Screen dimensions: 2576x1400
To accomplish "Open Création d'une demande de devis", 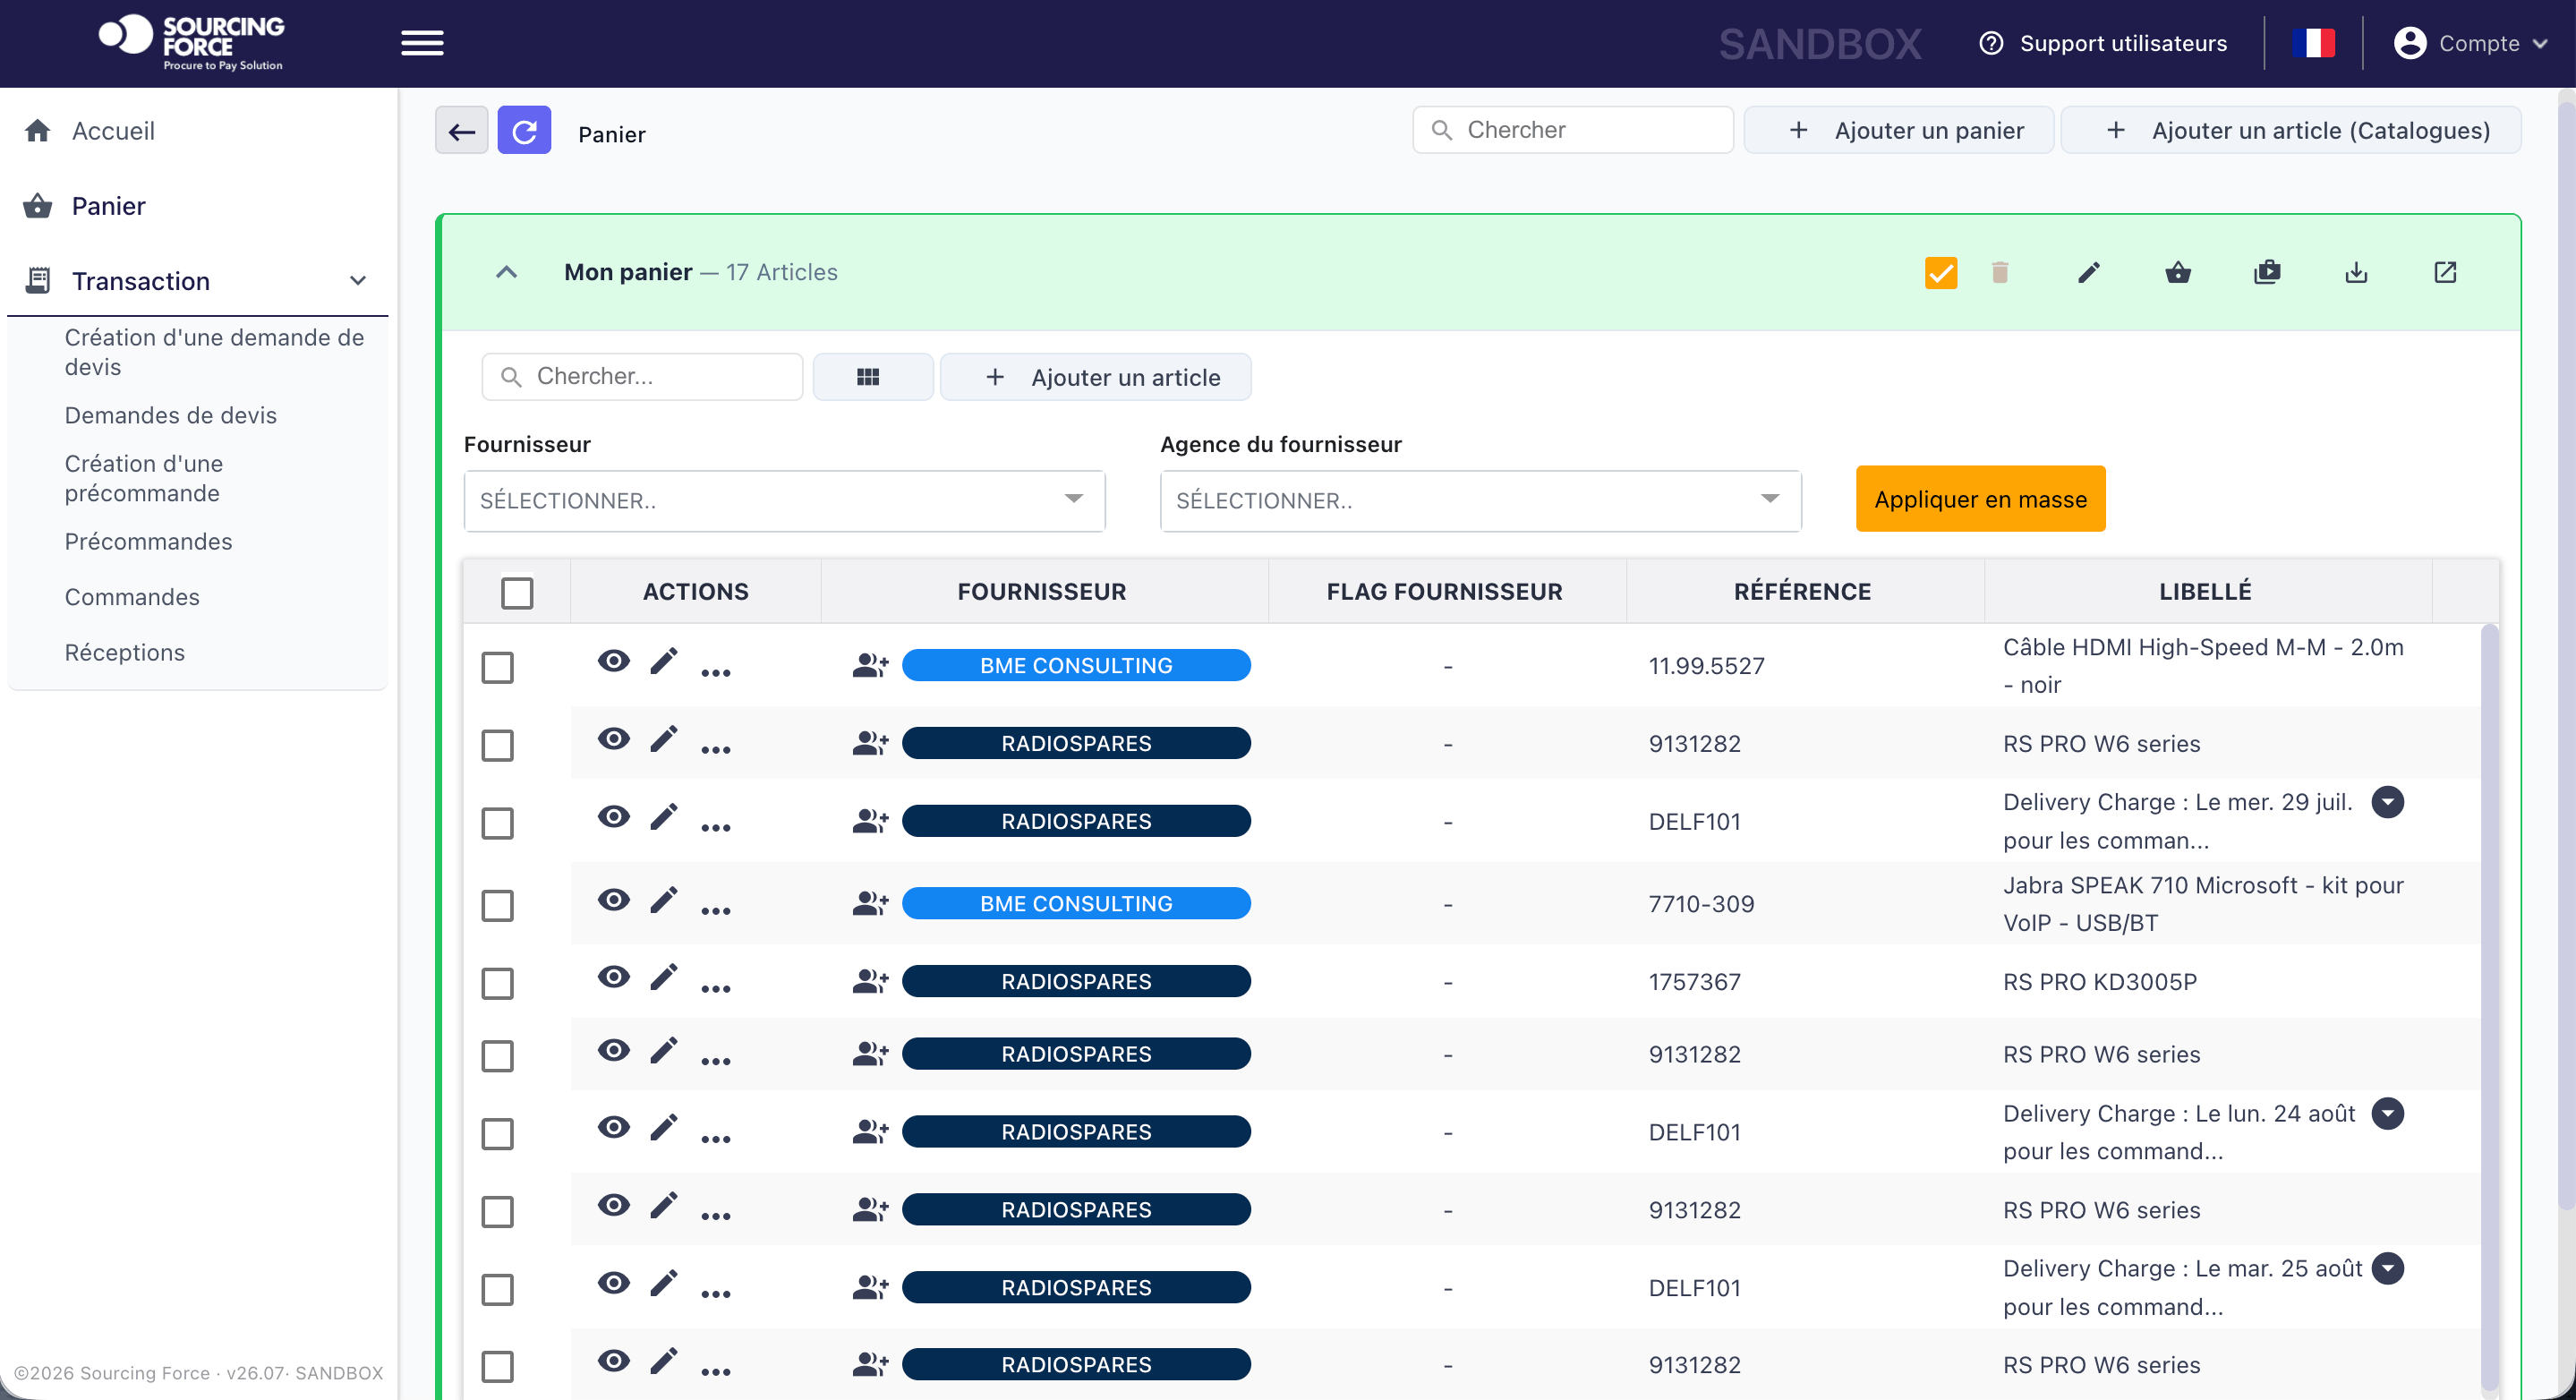I will 214,352.
